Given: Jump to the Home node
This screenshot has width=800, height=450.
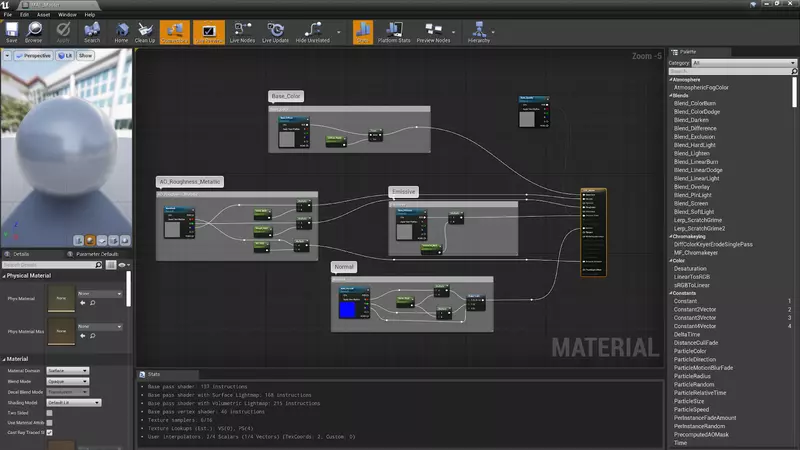Looking at the screenshot, I should click(121, 32).
